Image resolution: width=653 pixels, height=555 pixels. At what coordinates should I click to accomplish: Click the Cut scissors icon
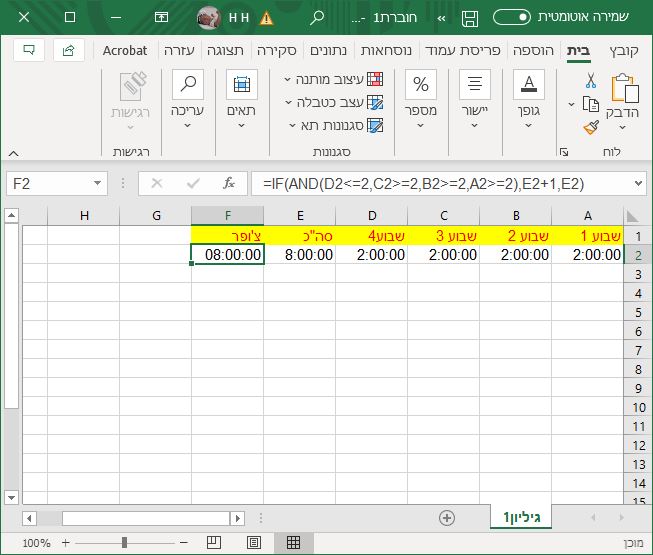(x=591, y=80)
